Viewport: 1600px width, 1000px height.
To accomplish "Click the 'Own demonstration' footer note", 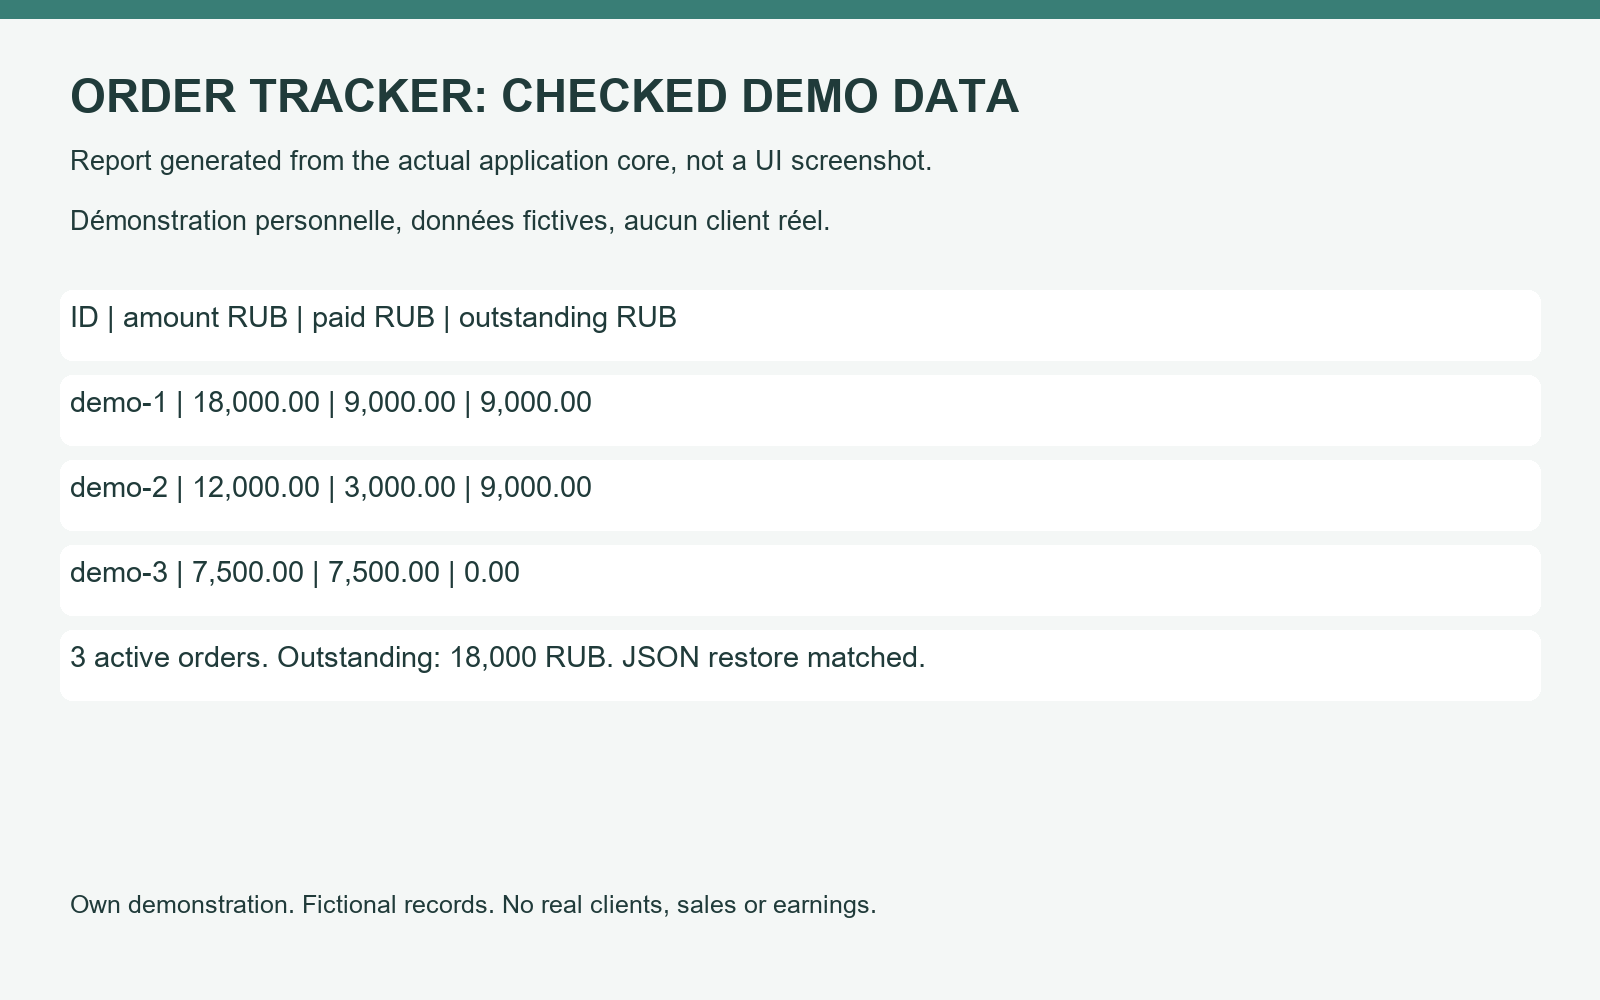I will (x=473, y=905).
